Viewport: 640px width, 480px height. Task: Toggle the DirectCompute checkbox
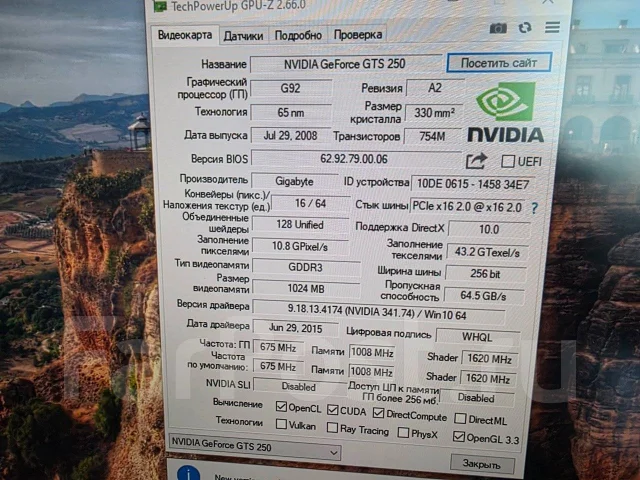point(378,413)
